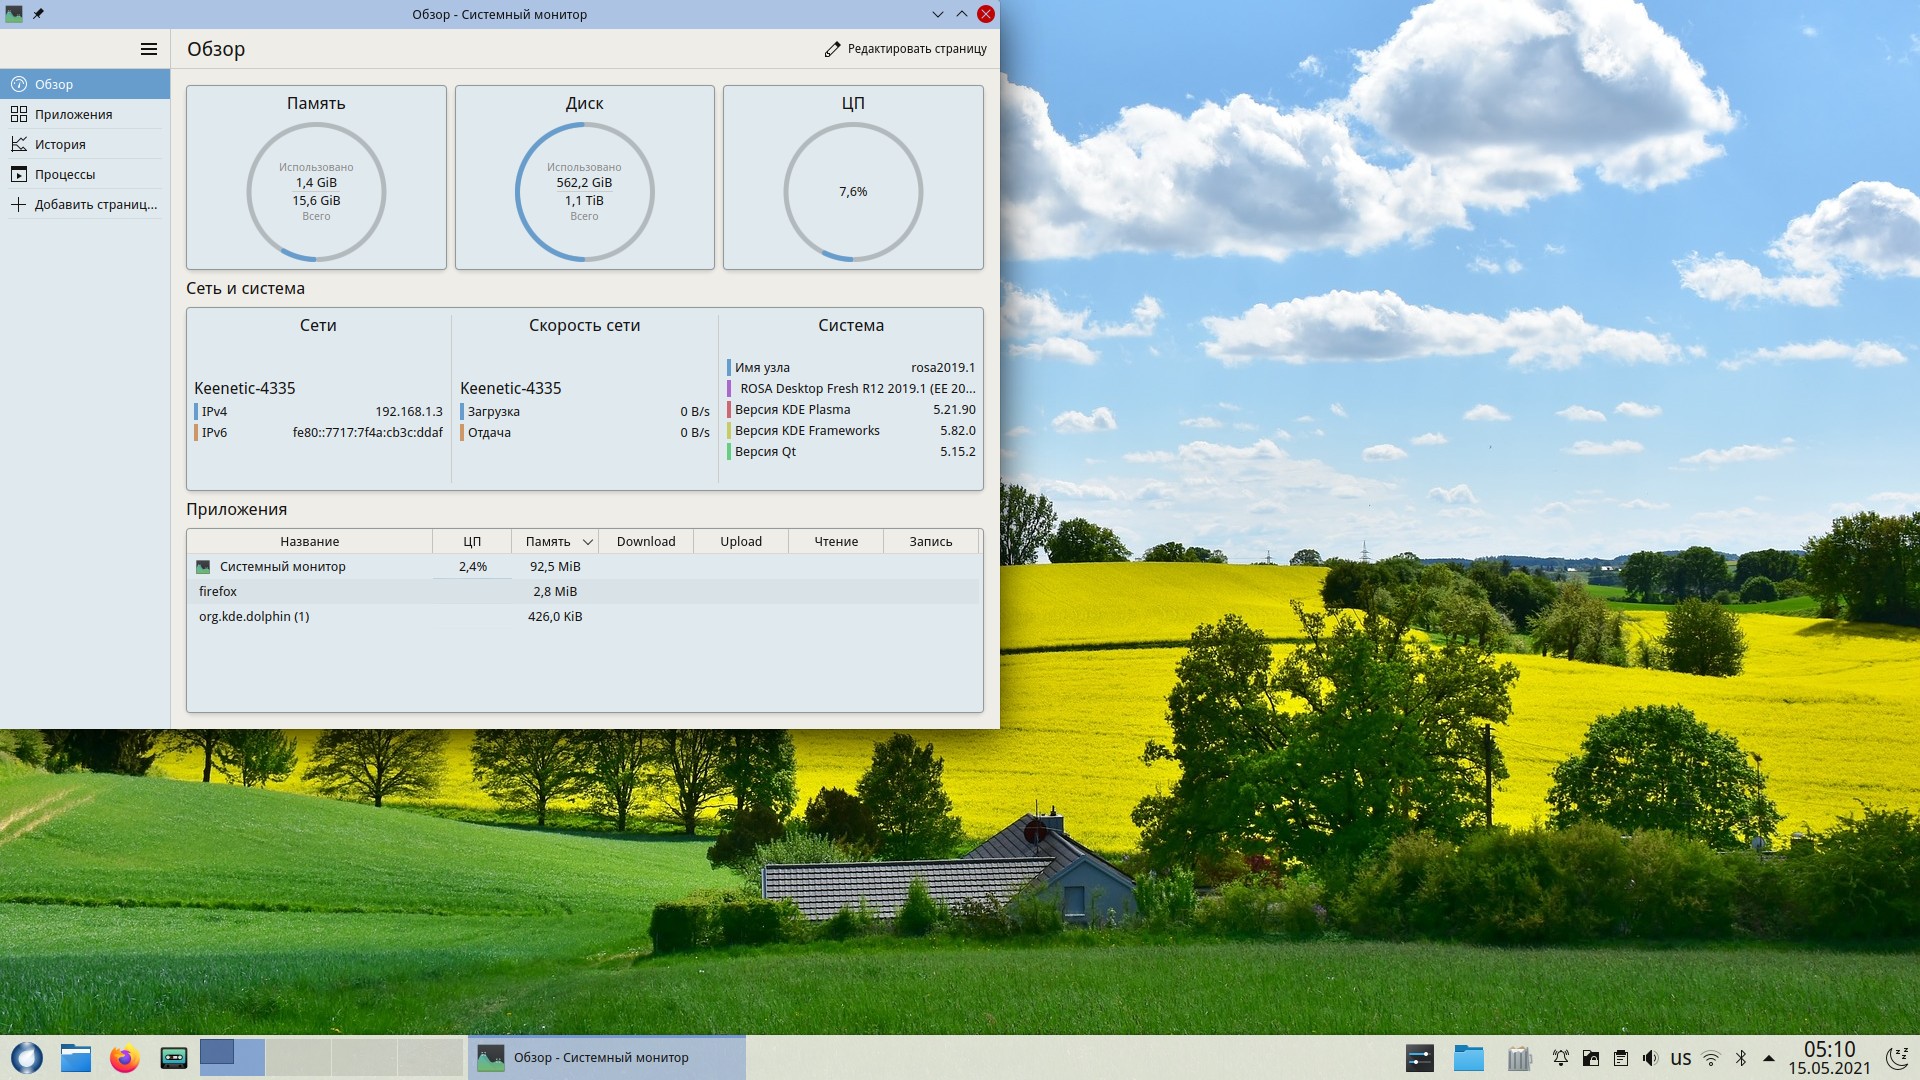Image resolution: width=1920 pixels, height=1080 pixels.
Task: Toggle night sleep mode icon
Action: pyautogui.click(x=1896, y=1058)
